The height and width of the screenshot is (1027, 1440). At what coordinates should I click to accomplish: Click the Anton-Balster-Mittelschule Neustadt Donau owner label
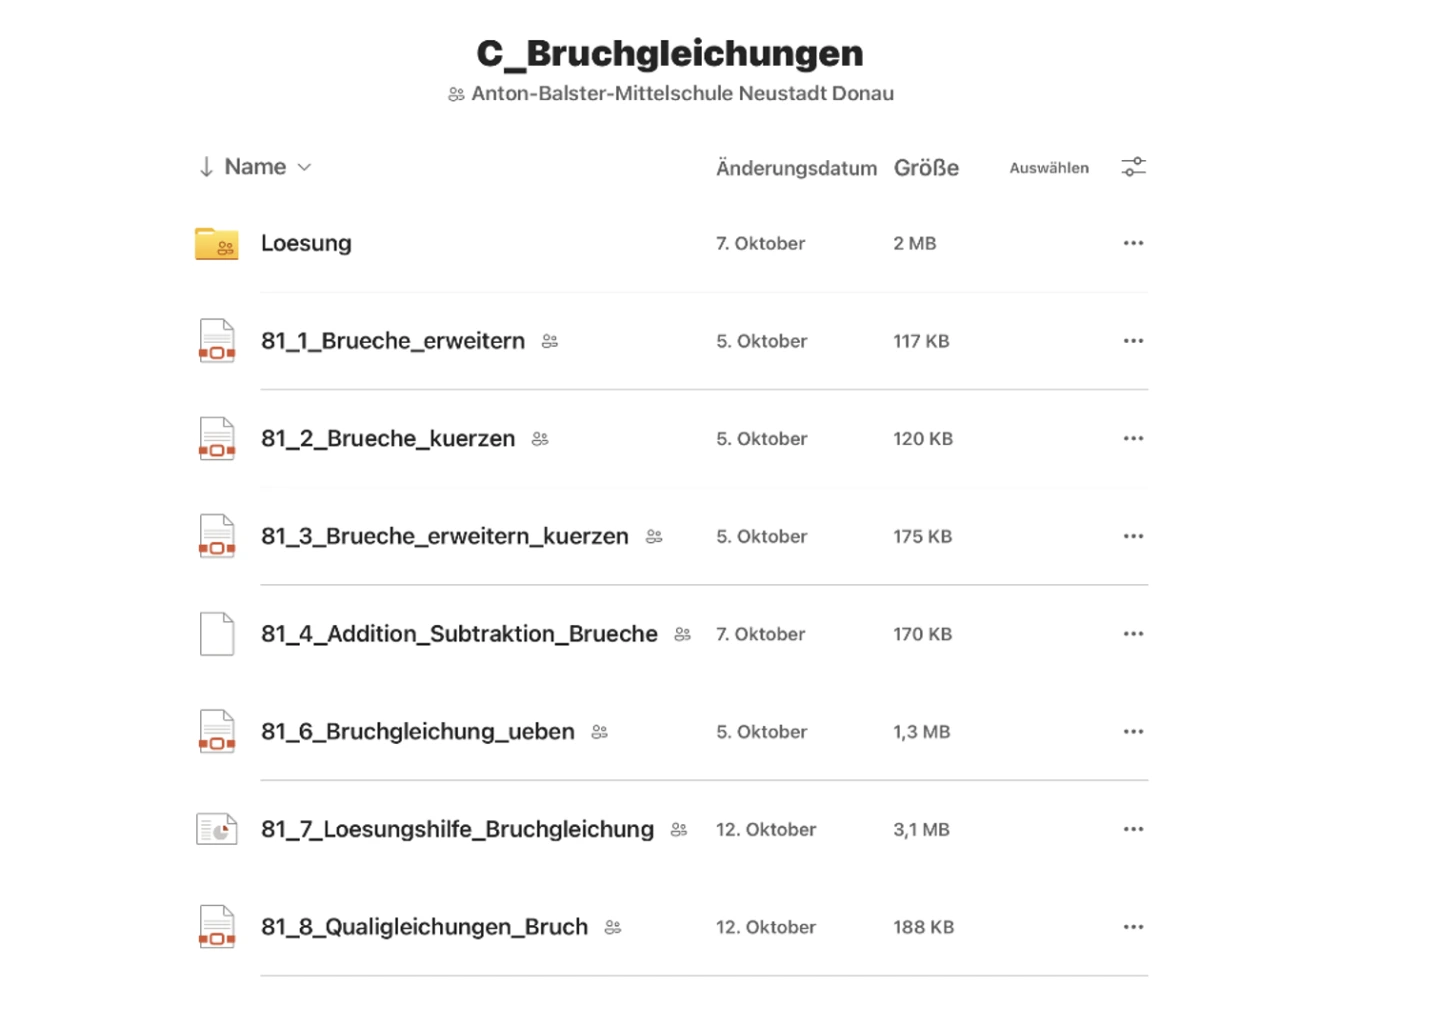(682, 94)
